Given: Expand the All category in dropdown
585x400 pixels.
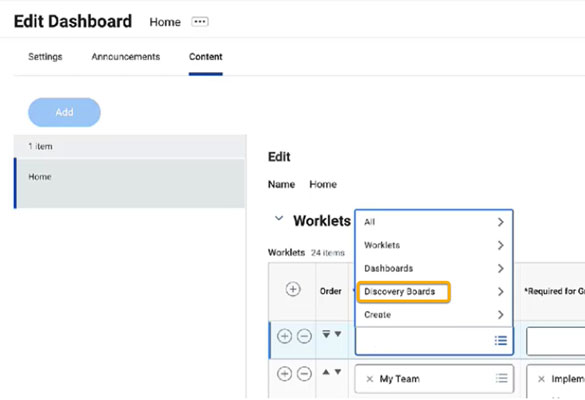Looking at the screenshot, I should pos(434,222).
